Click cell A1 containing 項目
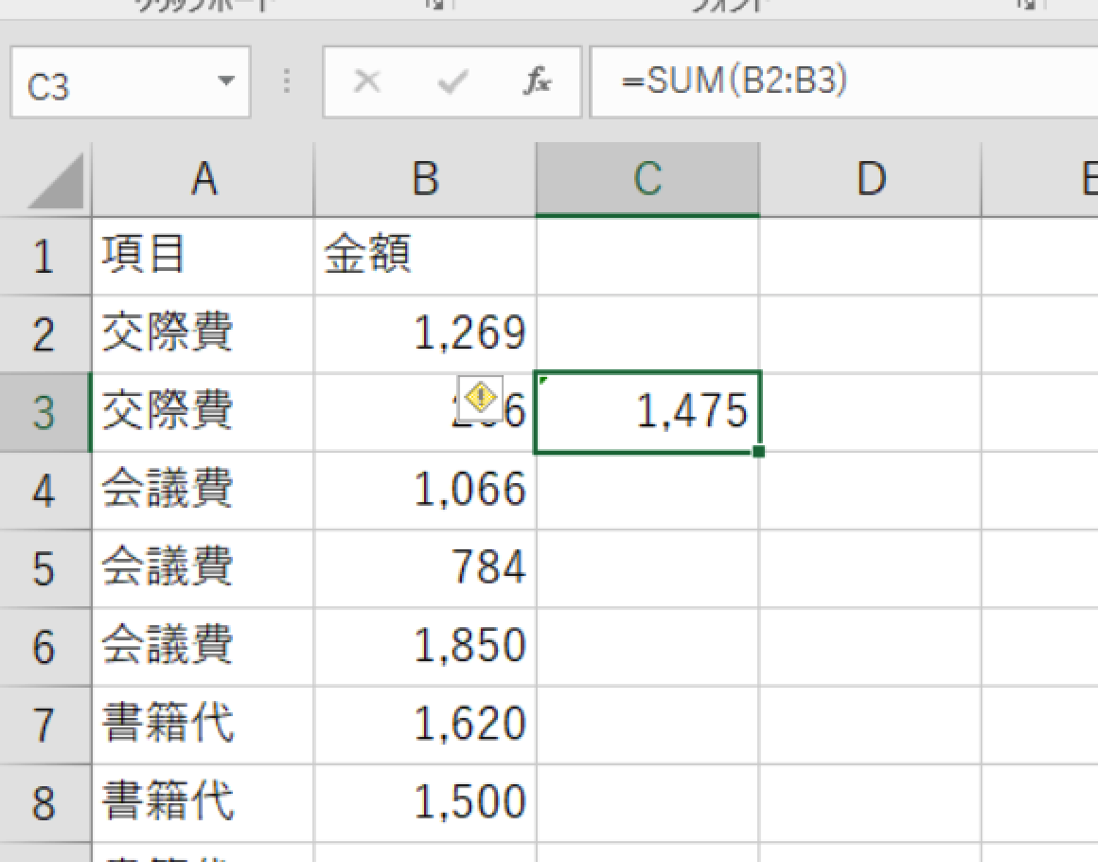 point(203,256)
